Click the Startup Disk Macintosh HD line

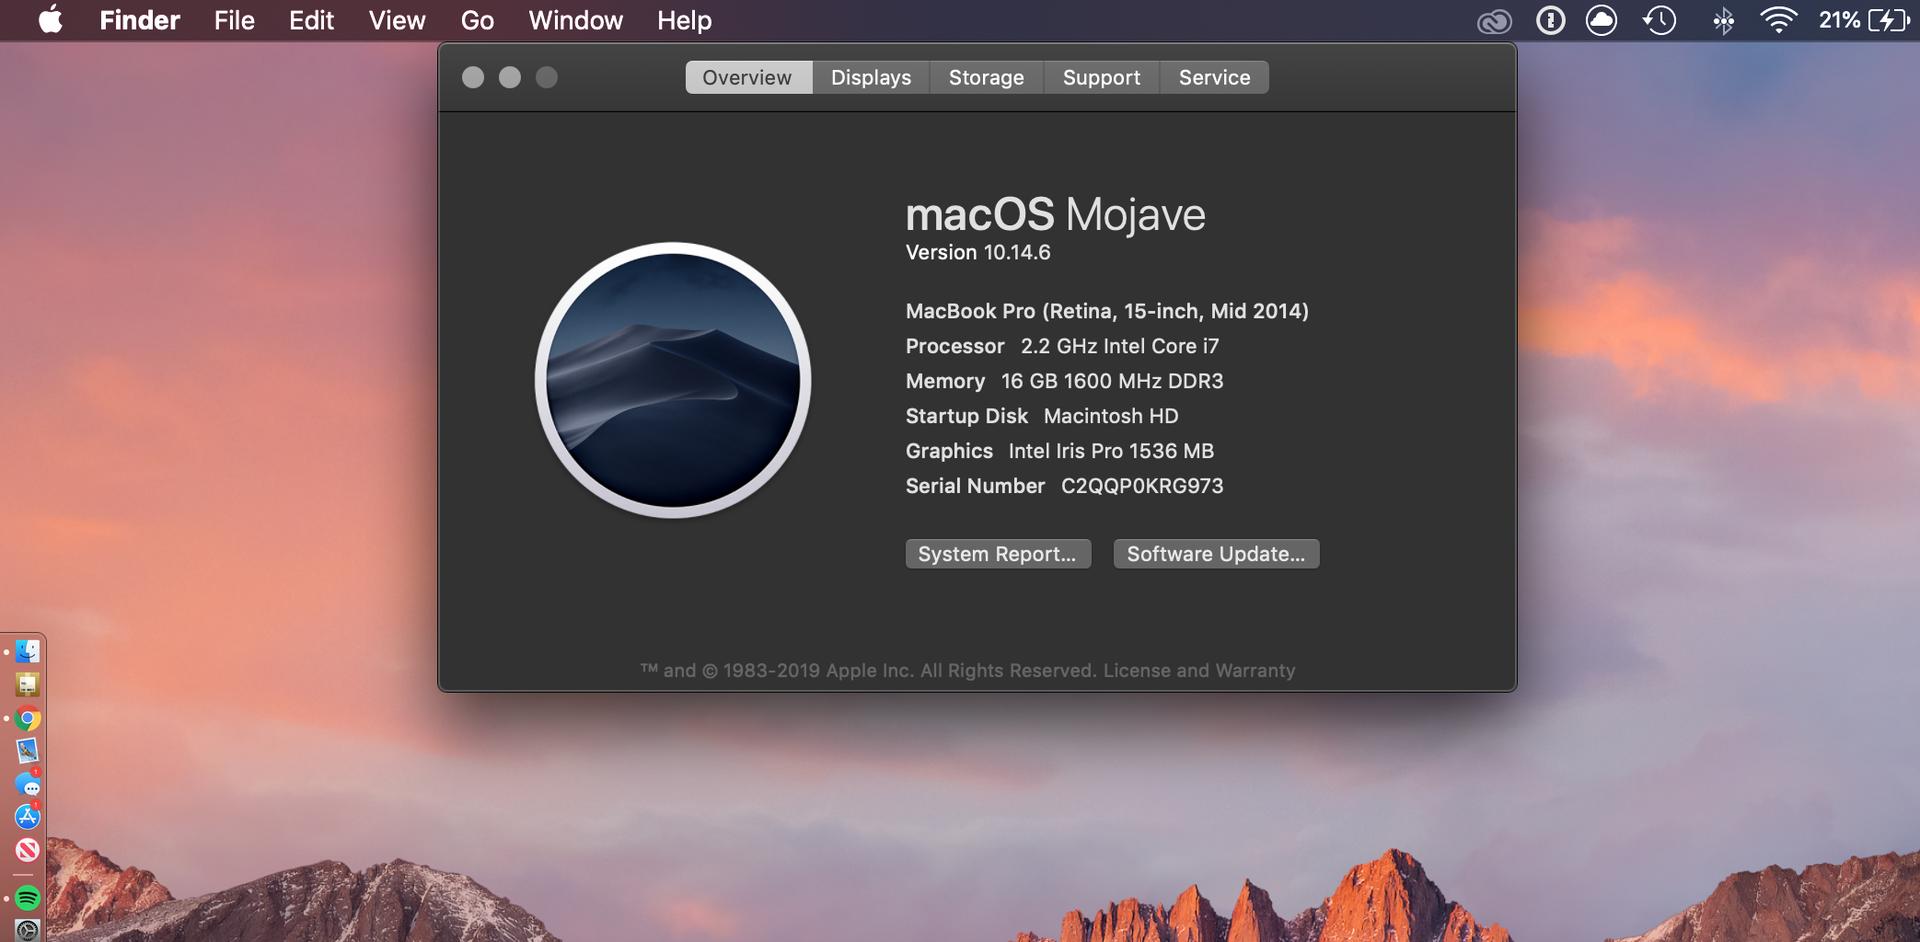click(x=1042, y=416)
